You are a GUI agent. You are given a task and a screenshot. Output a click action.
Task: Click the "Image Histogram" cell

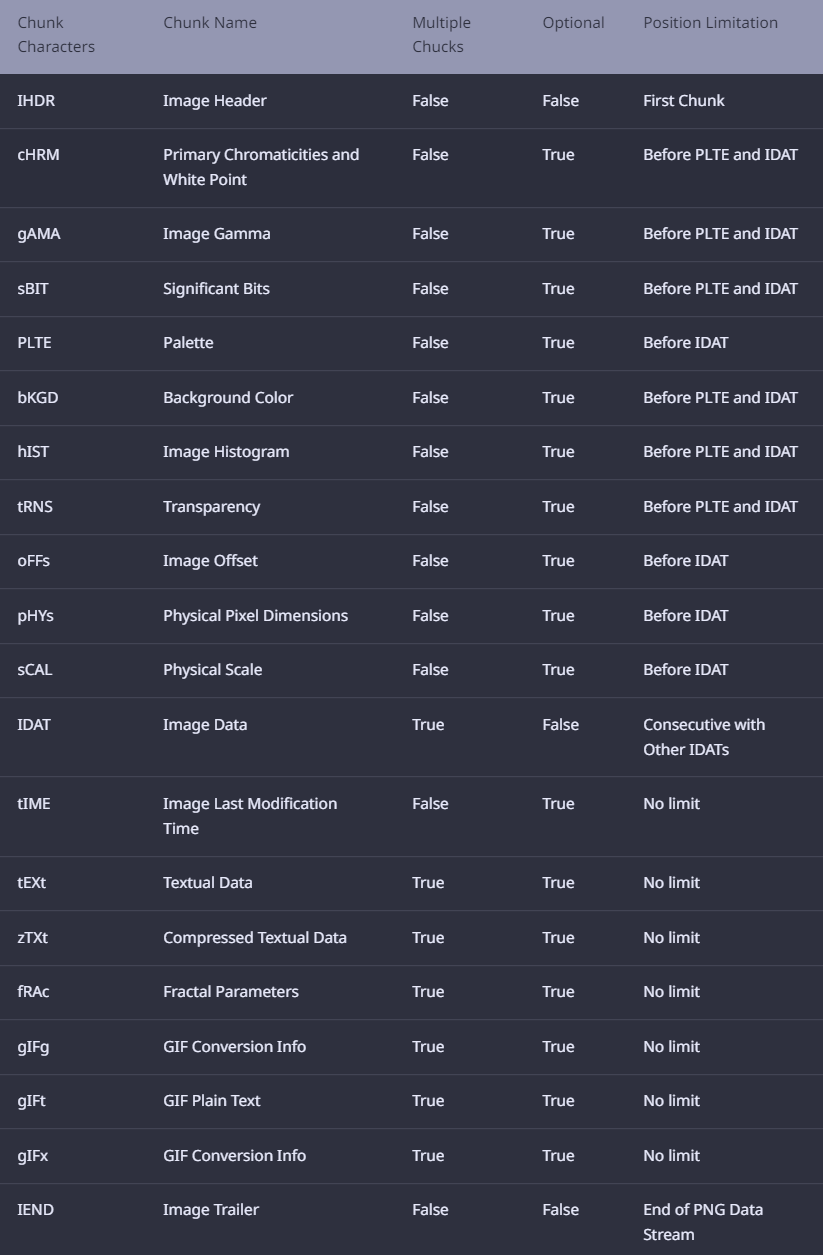226,452
